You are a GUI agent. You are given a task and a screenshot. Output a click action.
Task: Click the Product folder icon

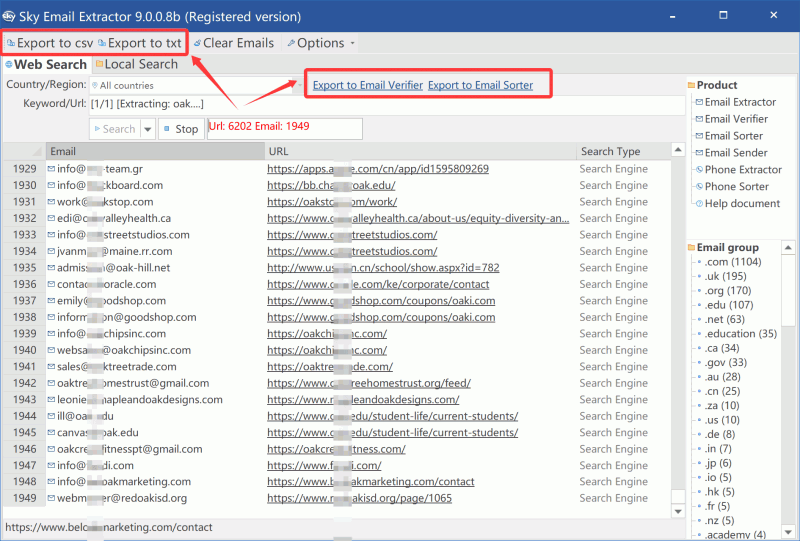point(691,85)
